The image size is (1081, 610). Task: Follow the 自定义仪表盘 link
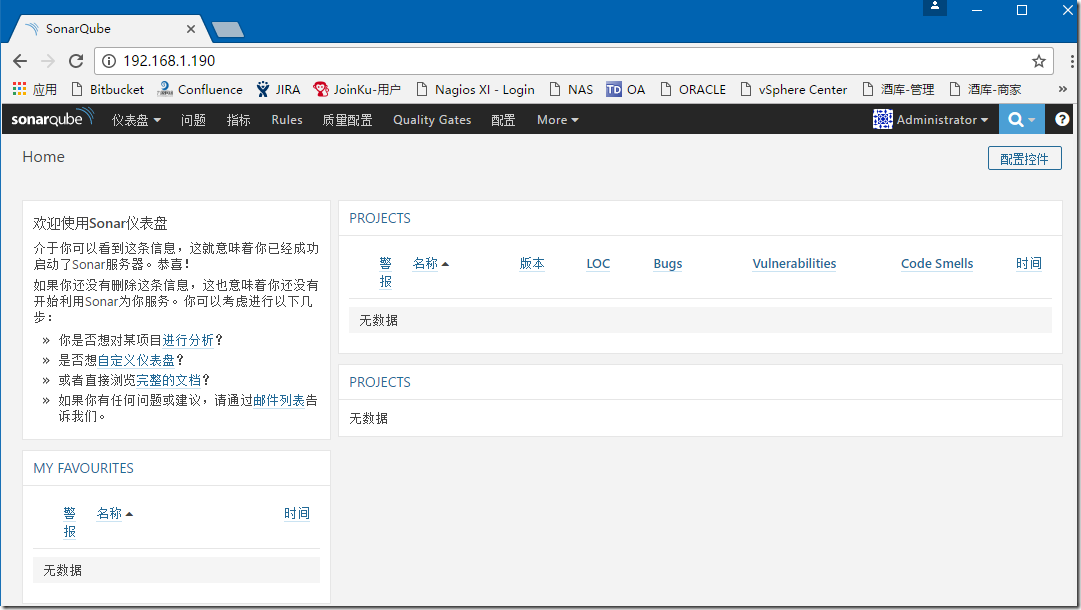click(137, 360)
